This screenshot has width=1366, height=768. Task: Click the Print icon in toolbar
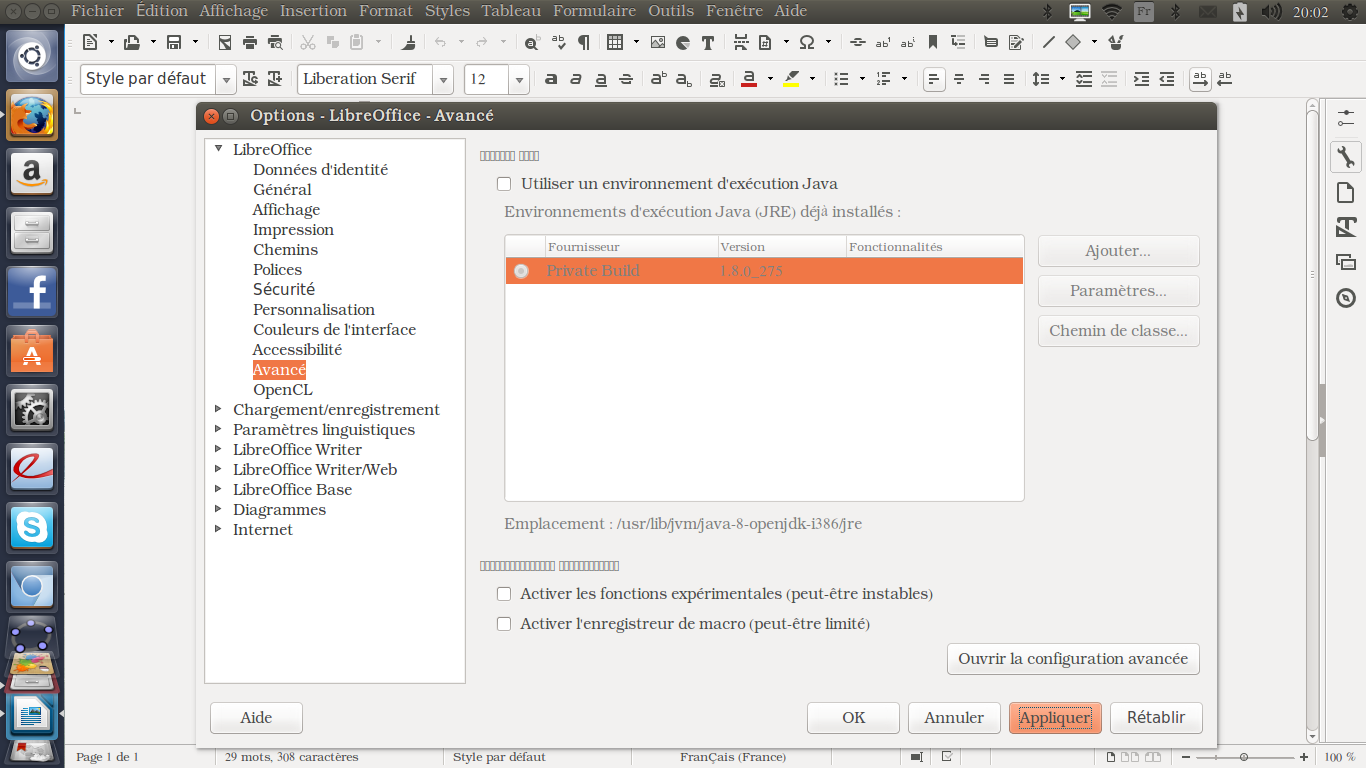(x=249, y=42)
